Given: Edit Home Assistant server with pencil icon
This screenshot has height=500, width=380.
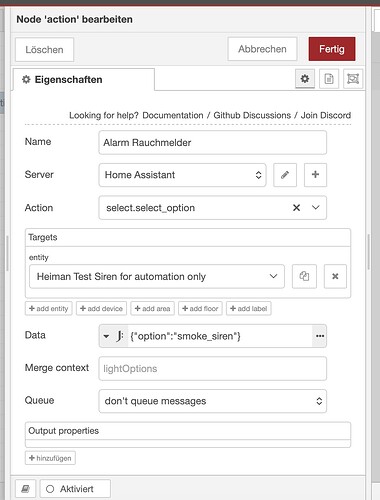Looking at the screenshot, I should (x=285, y=175).
